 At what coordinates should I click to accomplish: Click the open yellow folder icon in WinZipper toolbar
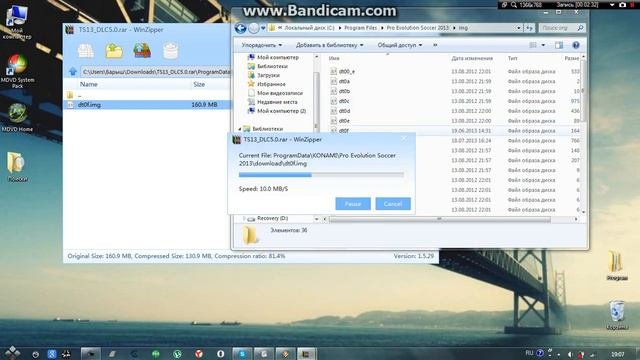[114, 51]
